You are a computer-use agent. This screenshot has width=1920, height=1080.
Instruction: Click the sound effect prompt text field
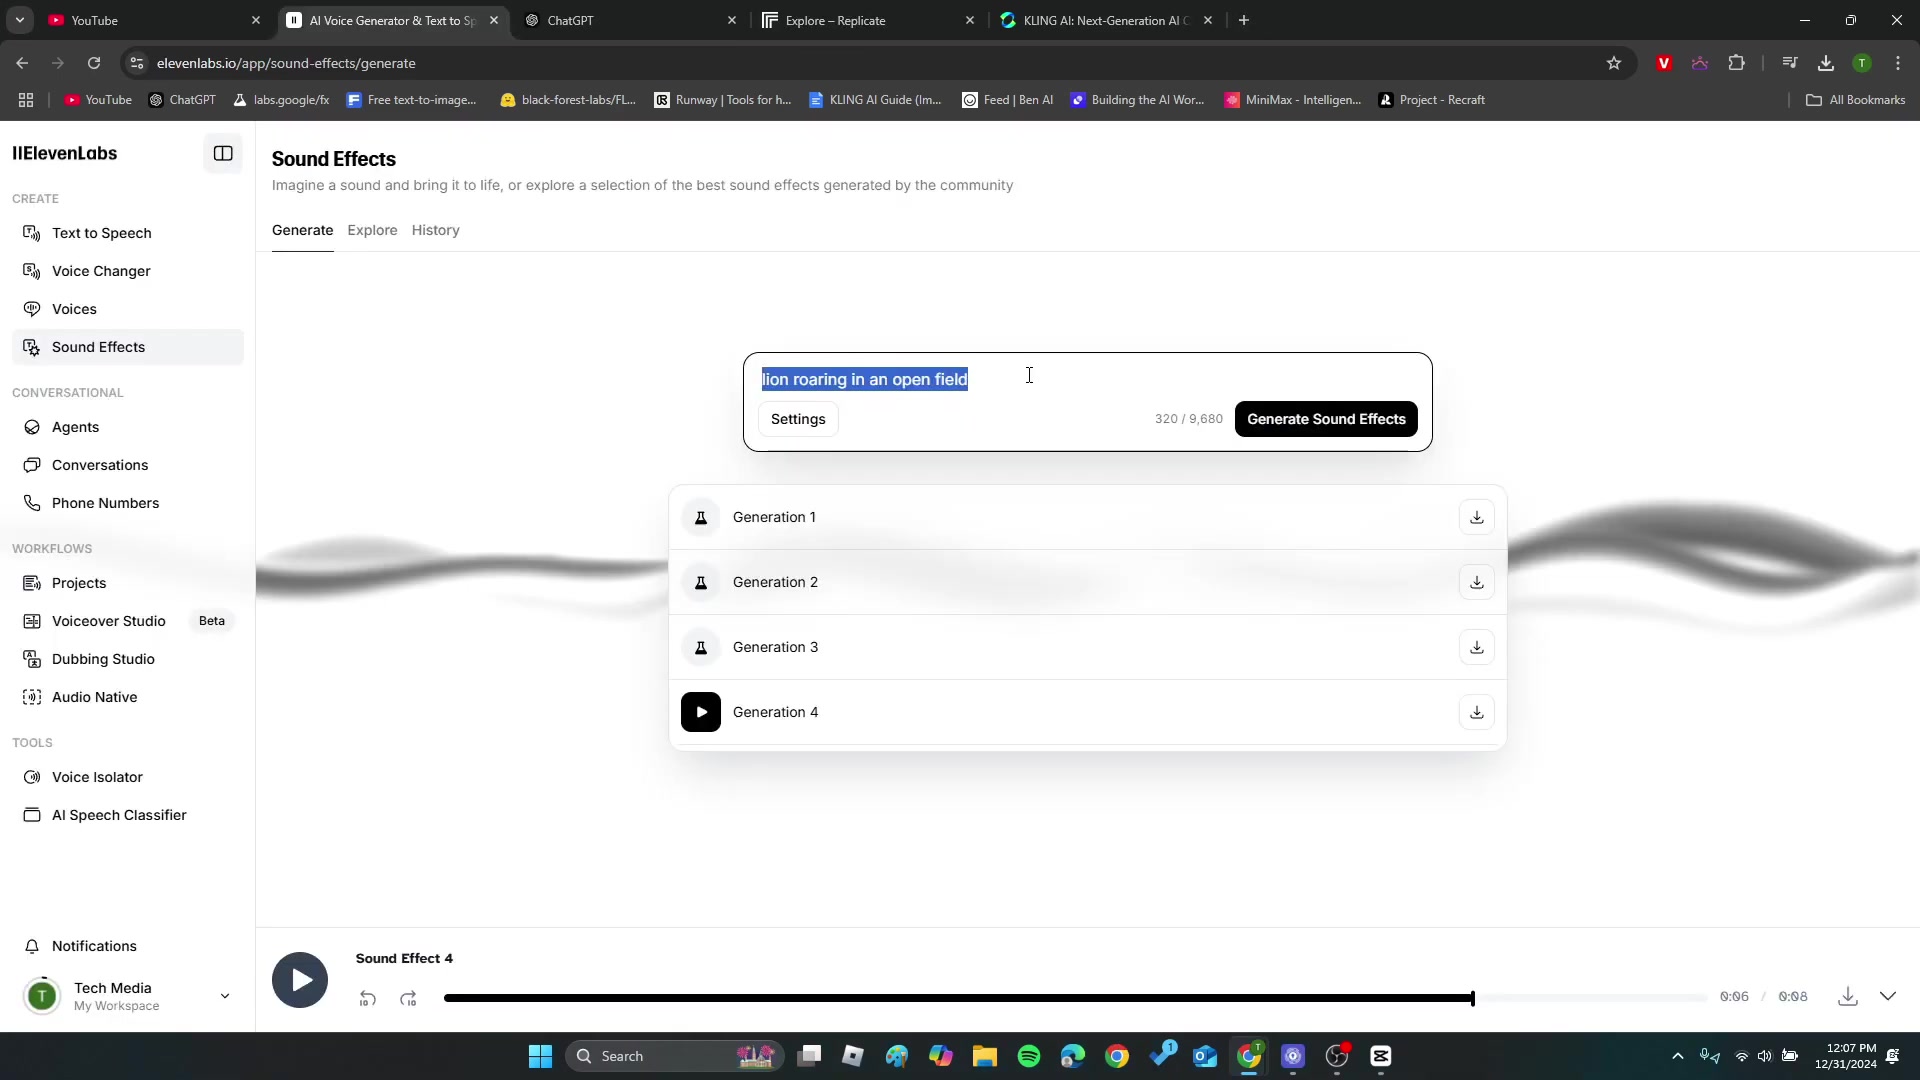pyautogui.click(x=1087, y=379)
